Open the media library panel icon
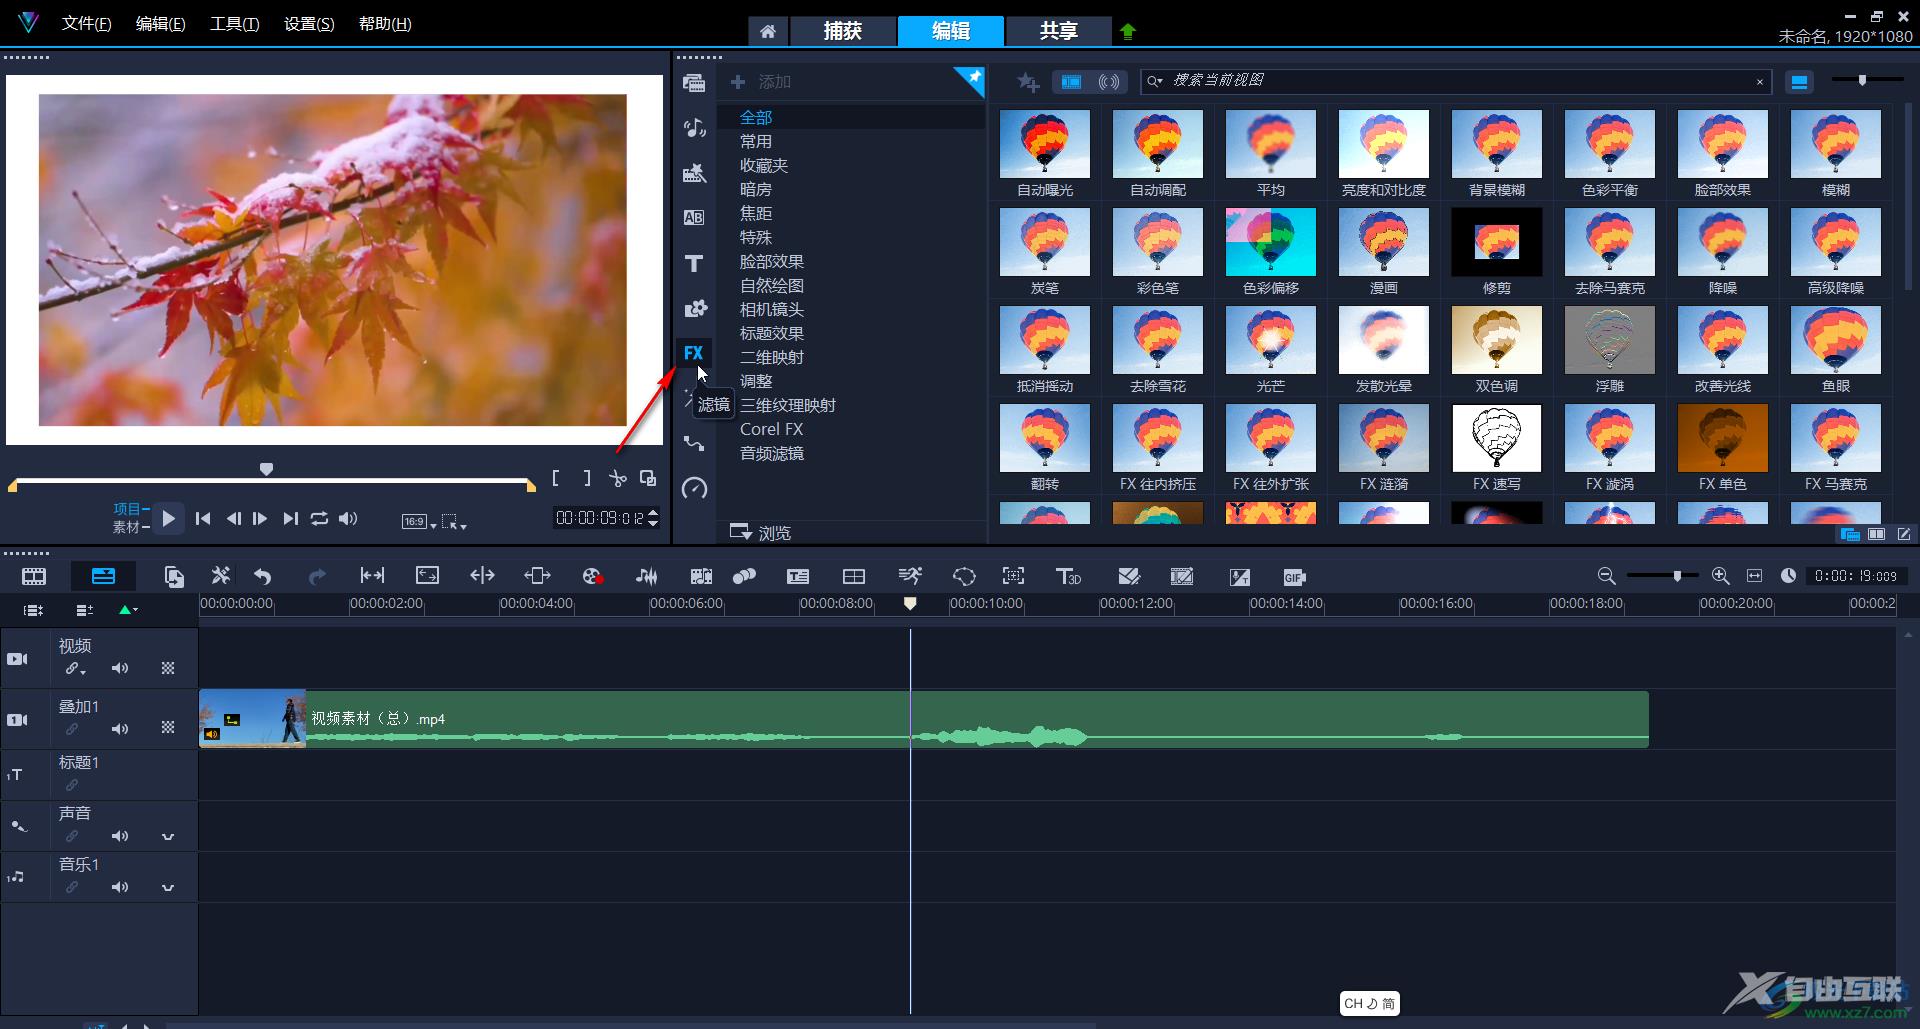Viewport: 1920px width, 1029px height. [x=693, y=83]
